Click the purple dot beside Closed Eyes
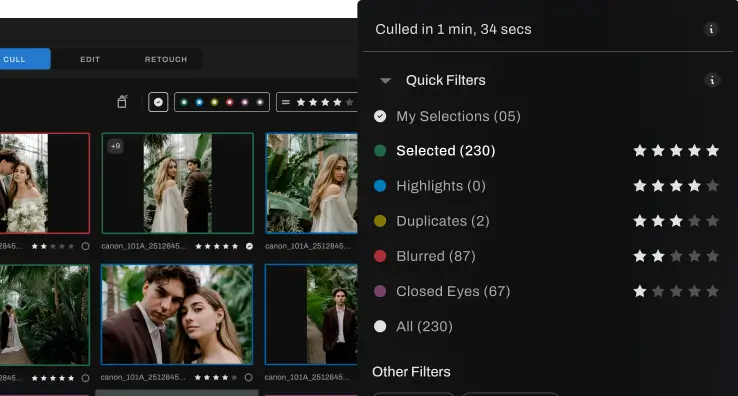The image size is (738, 396). [380, 291]
